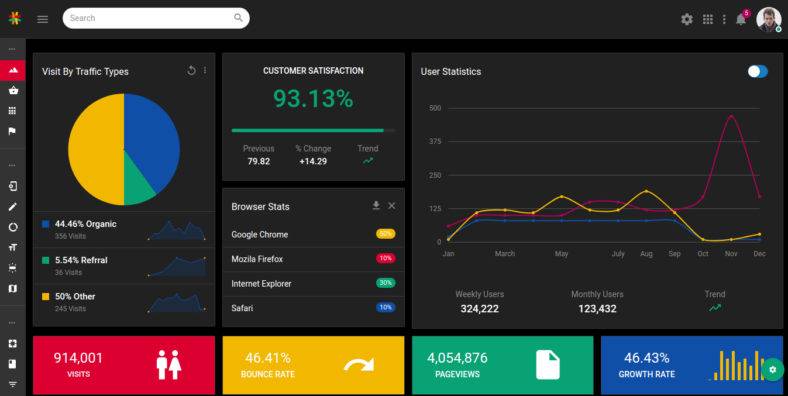Screen dimensions: 788x396
Task: Click the Monthly Users value 123,432
Action: coord(597,309)
